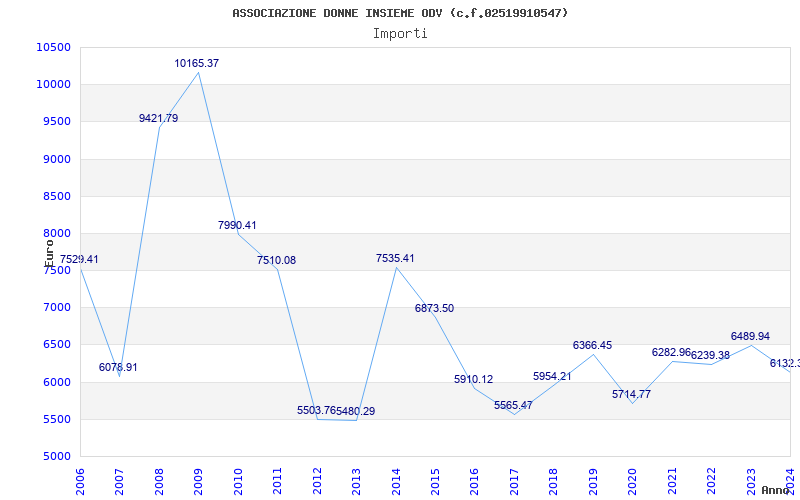This screenshot has width=800, height=500.
Task: Click the 2010 x-axis year label
Action: (238, 481)
